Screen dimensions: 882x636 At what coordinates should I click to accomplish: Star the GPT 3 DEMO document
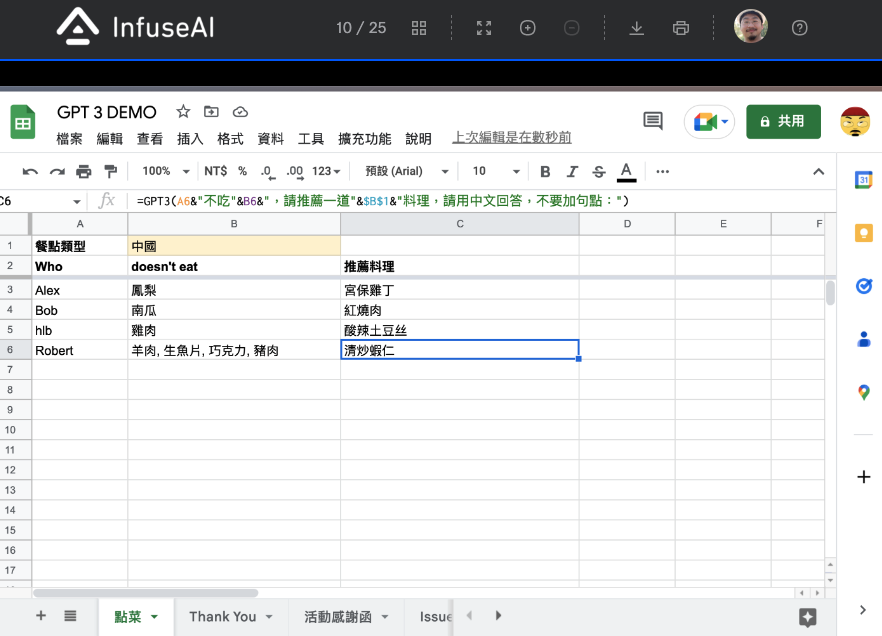pos(183,112)
